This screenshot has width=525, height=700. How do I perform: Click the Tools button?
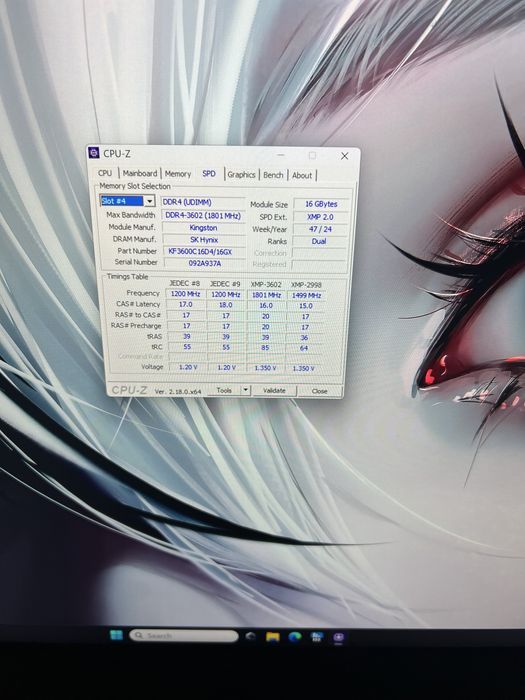click(224, 390)
